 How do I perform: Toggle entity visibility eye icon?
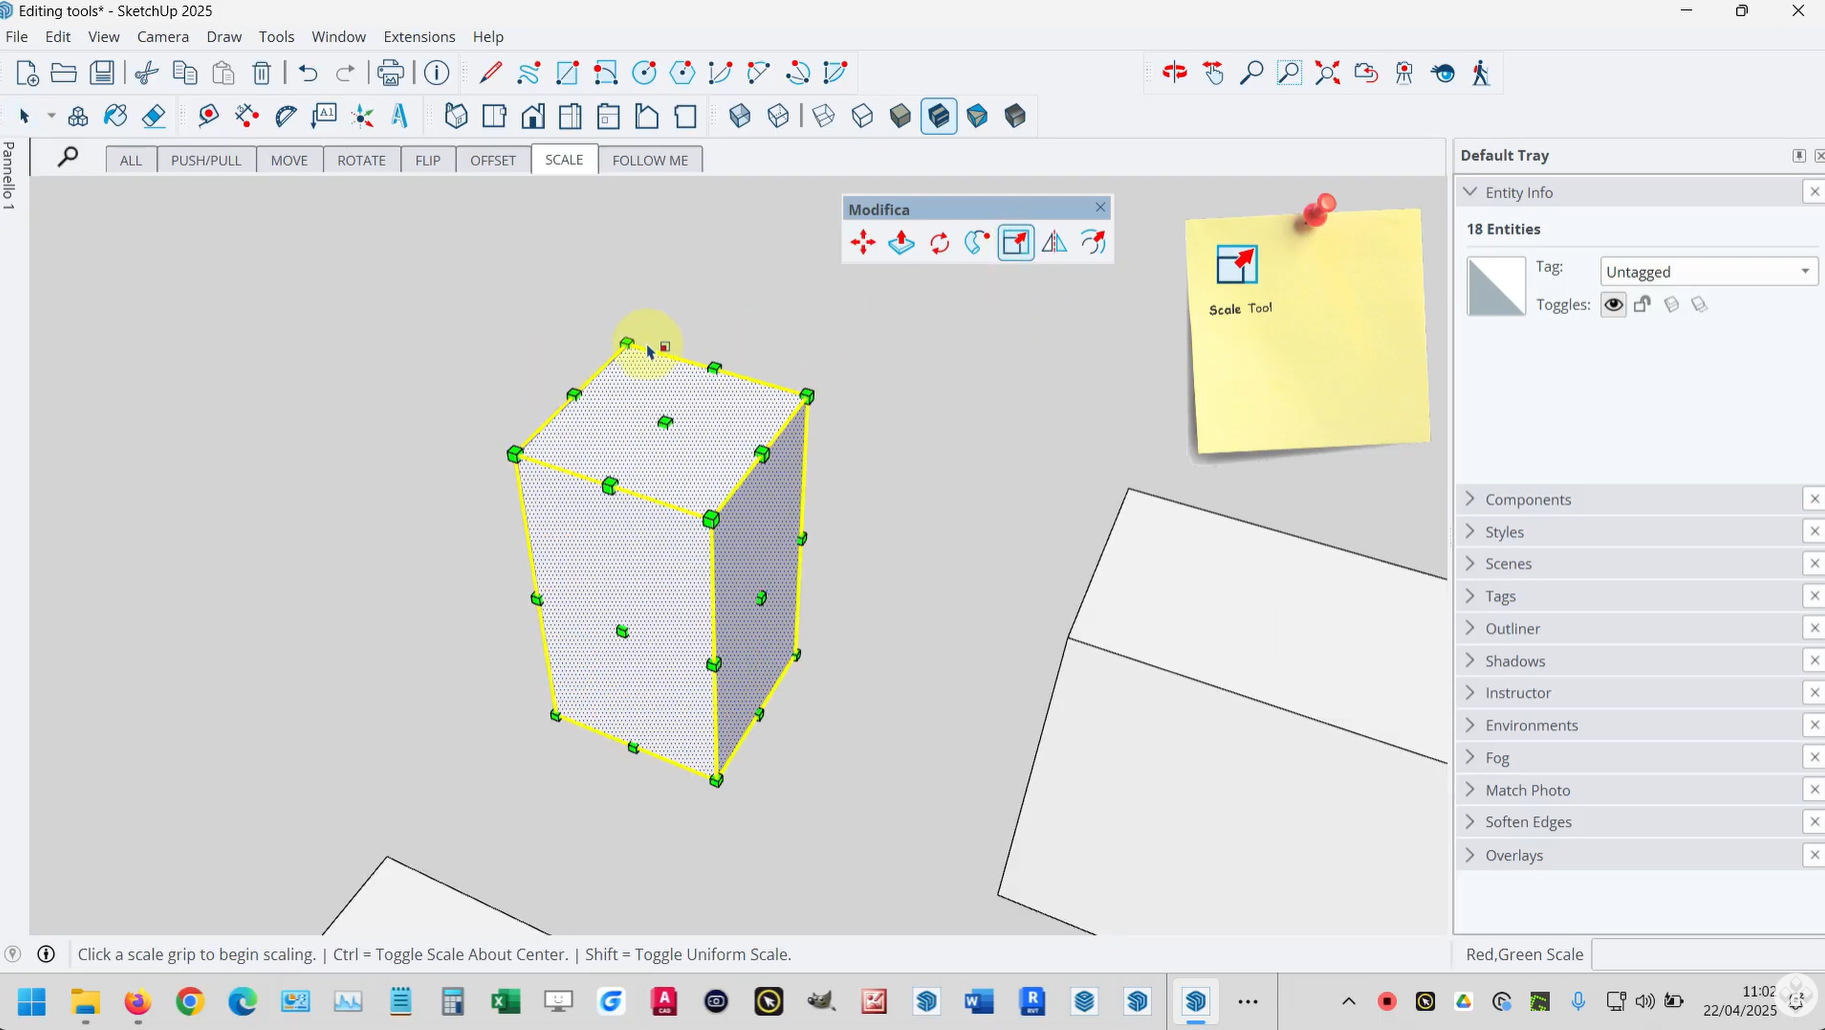pos(1613,305)
